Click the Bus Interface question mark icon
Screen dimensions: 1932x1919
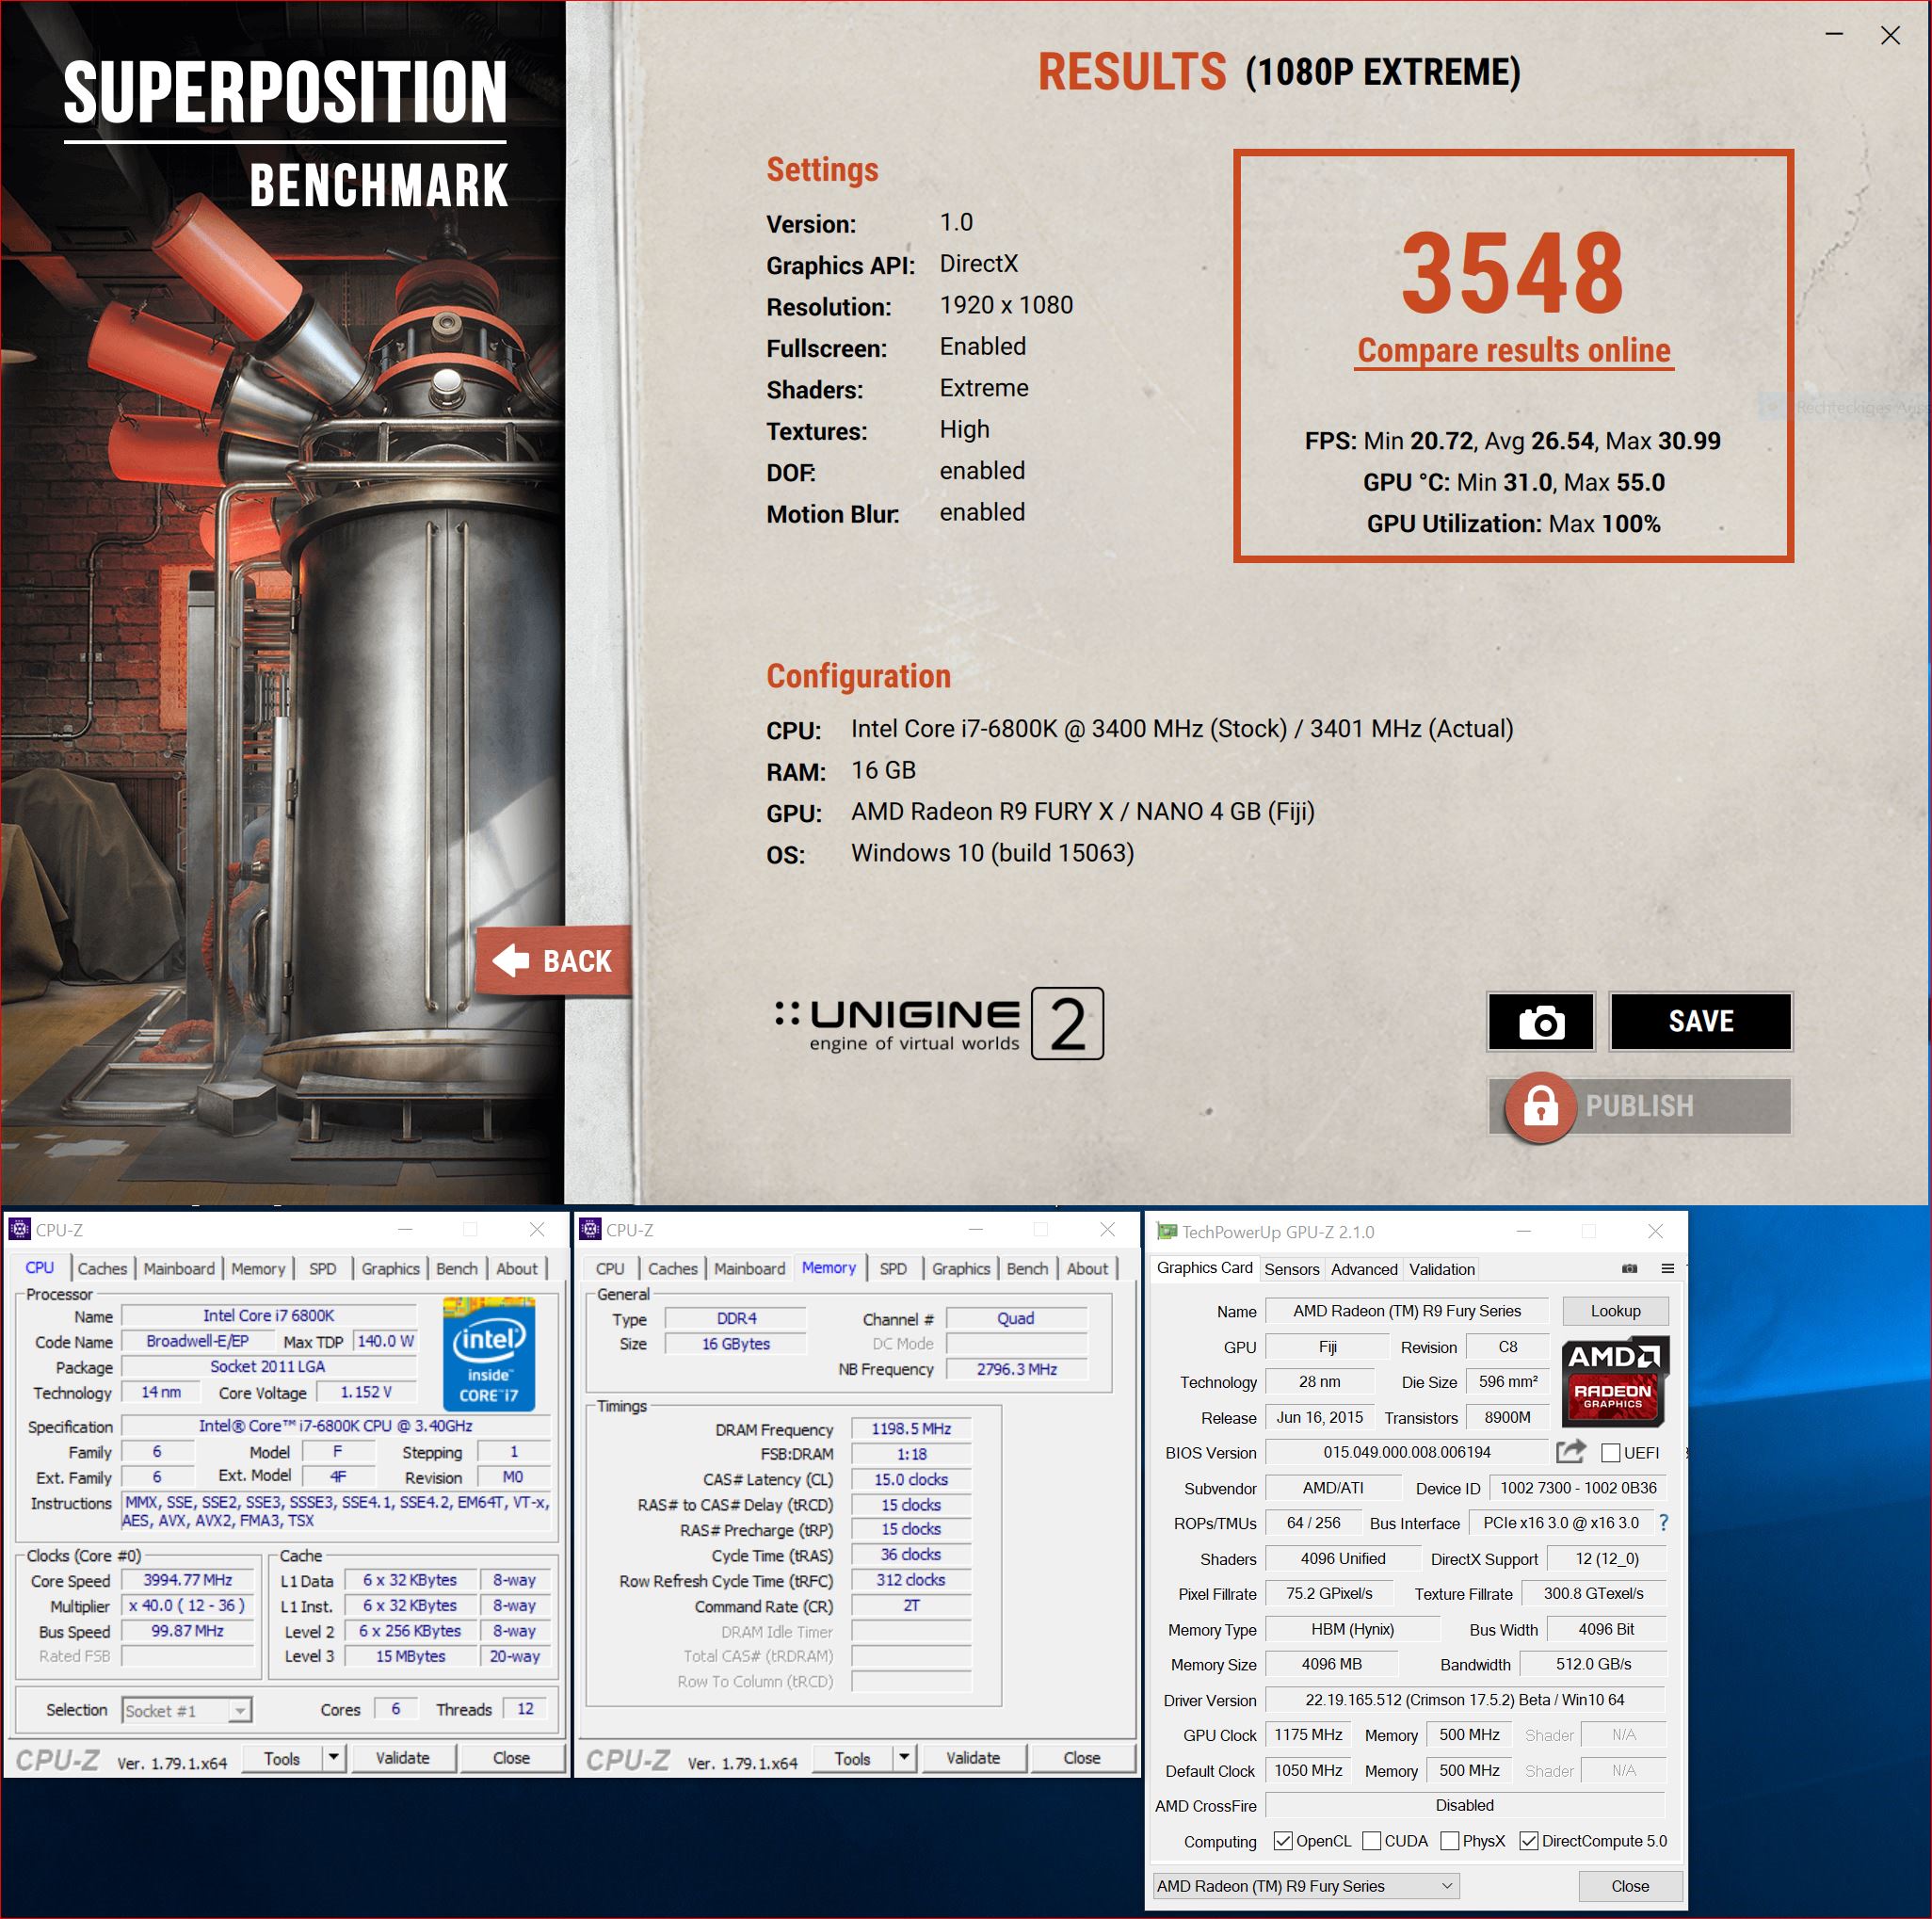(1663, 1522)
